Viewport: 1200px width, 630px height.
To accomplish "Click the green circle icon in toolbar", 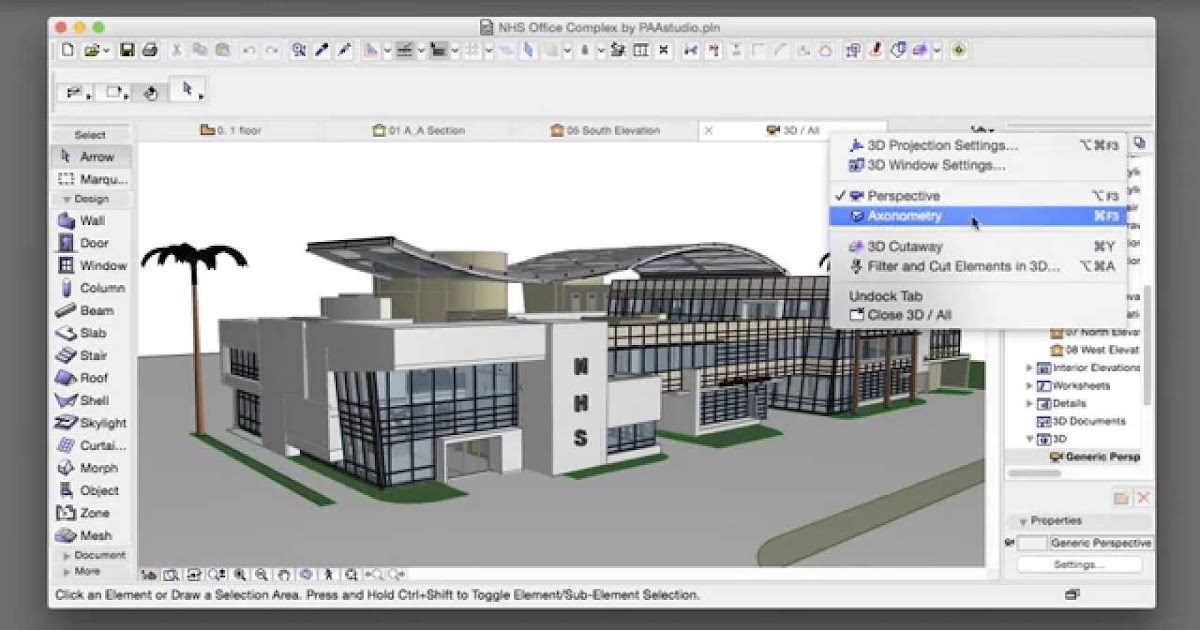I will tap(959, 50).
